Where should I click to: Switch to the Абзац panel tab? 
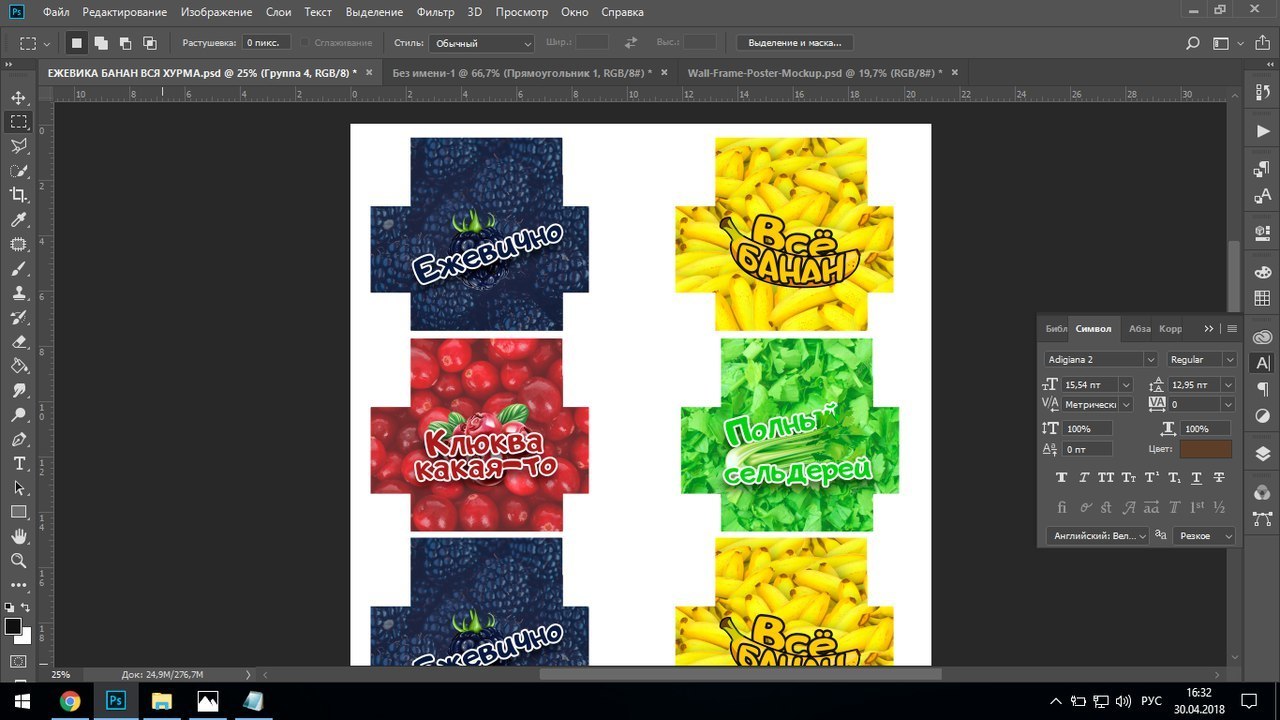pos(1139,328)
